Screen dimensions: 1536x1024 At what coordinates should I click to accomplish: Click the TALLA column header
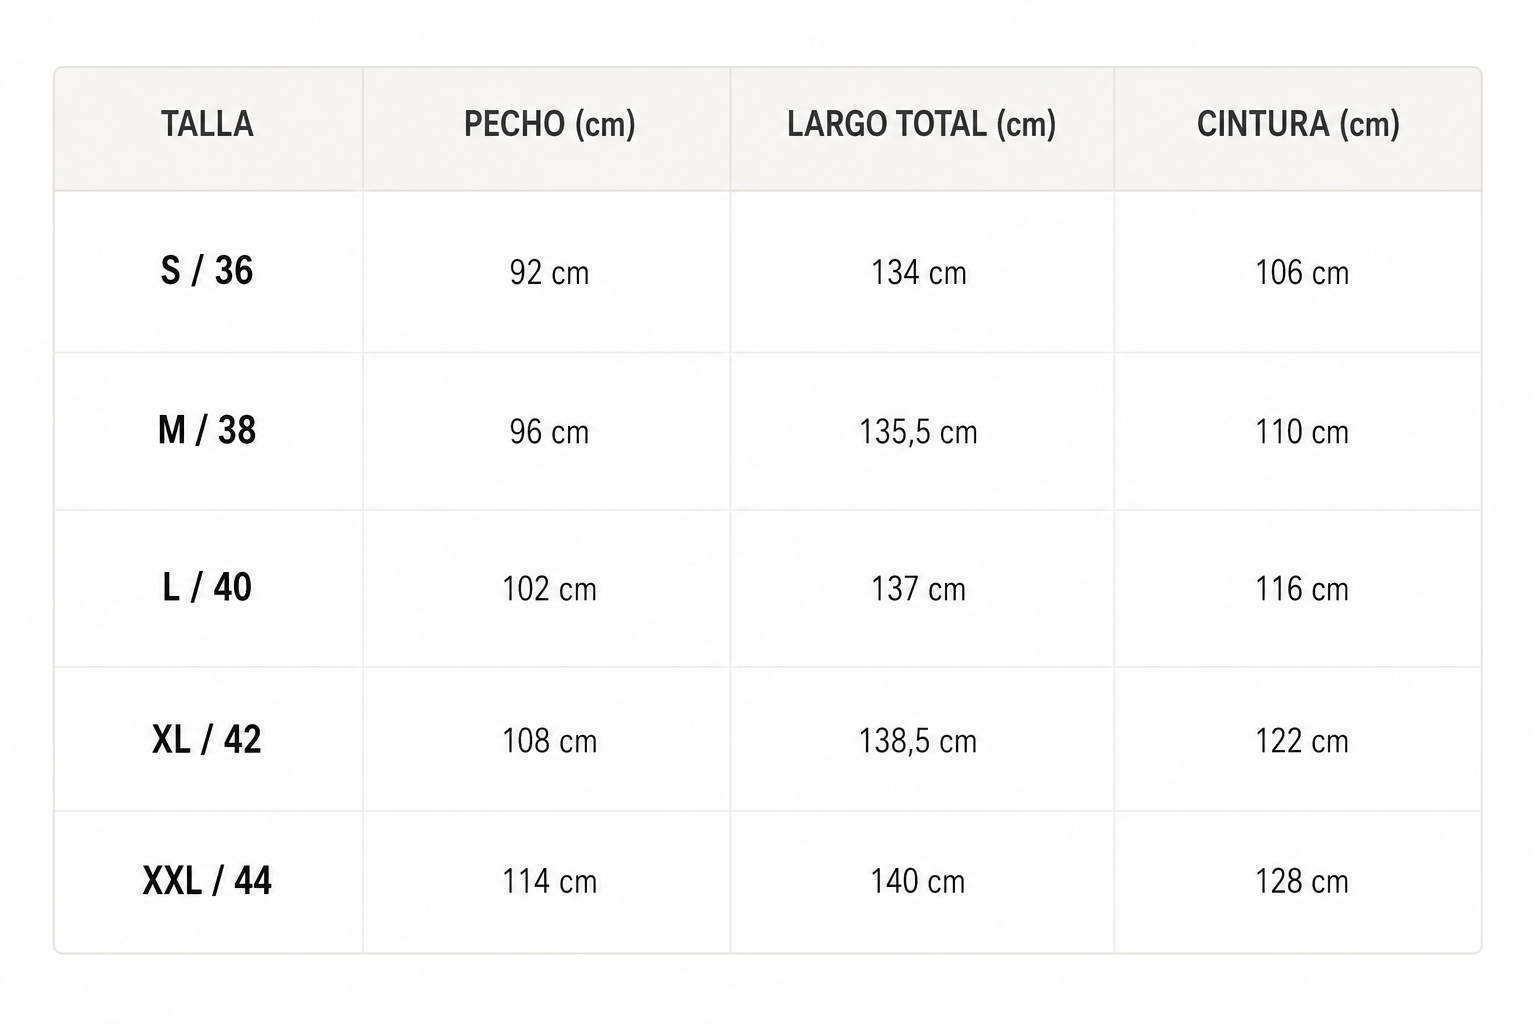tap(207, 124)
